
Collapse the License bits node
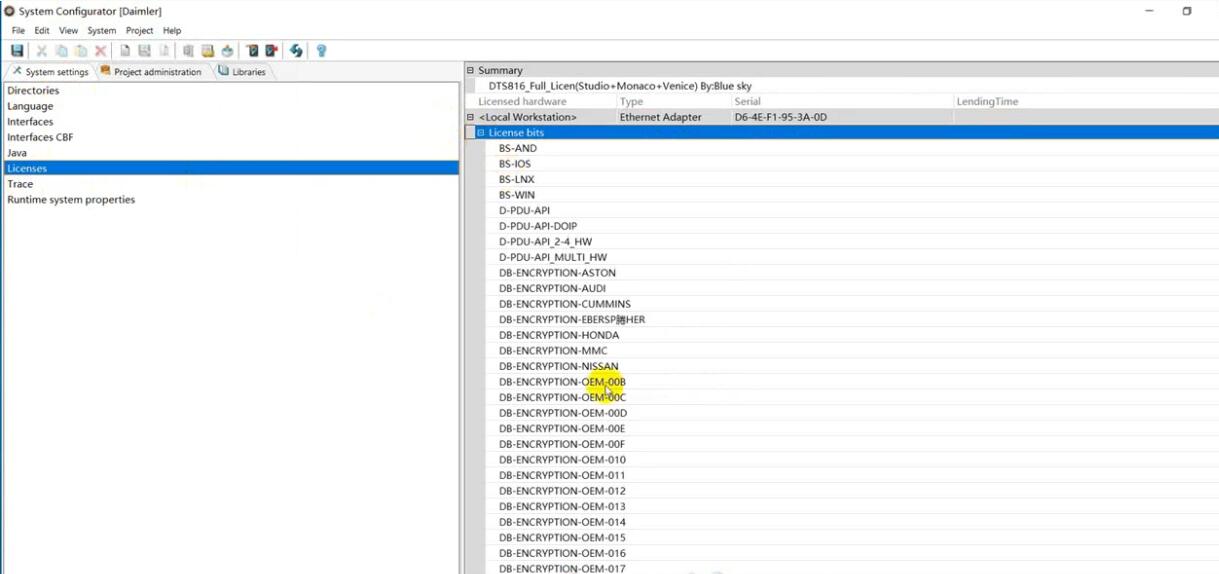[x=481, y=132]
